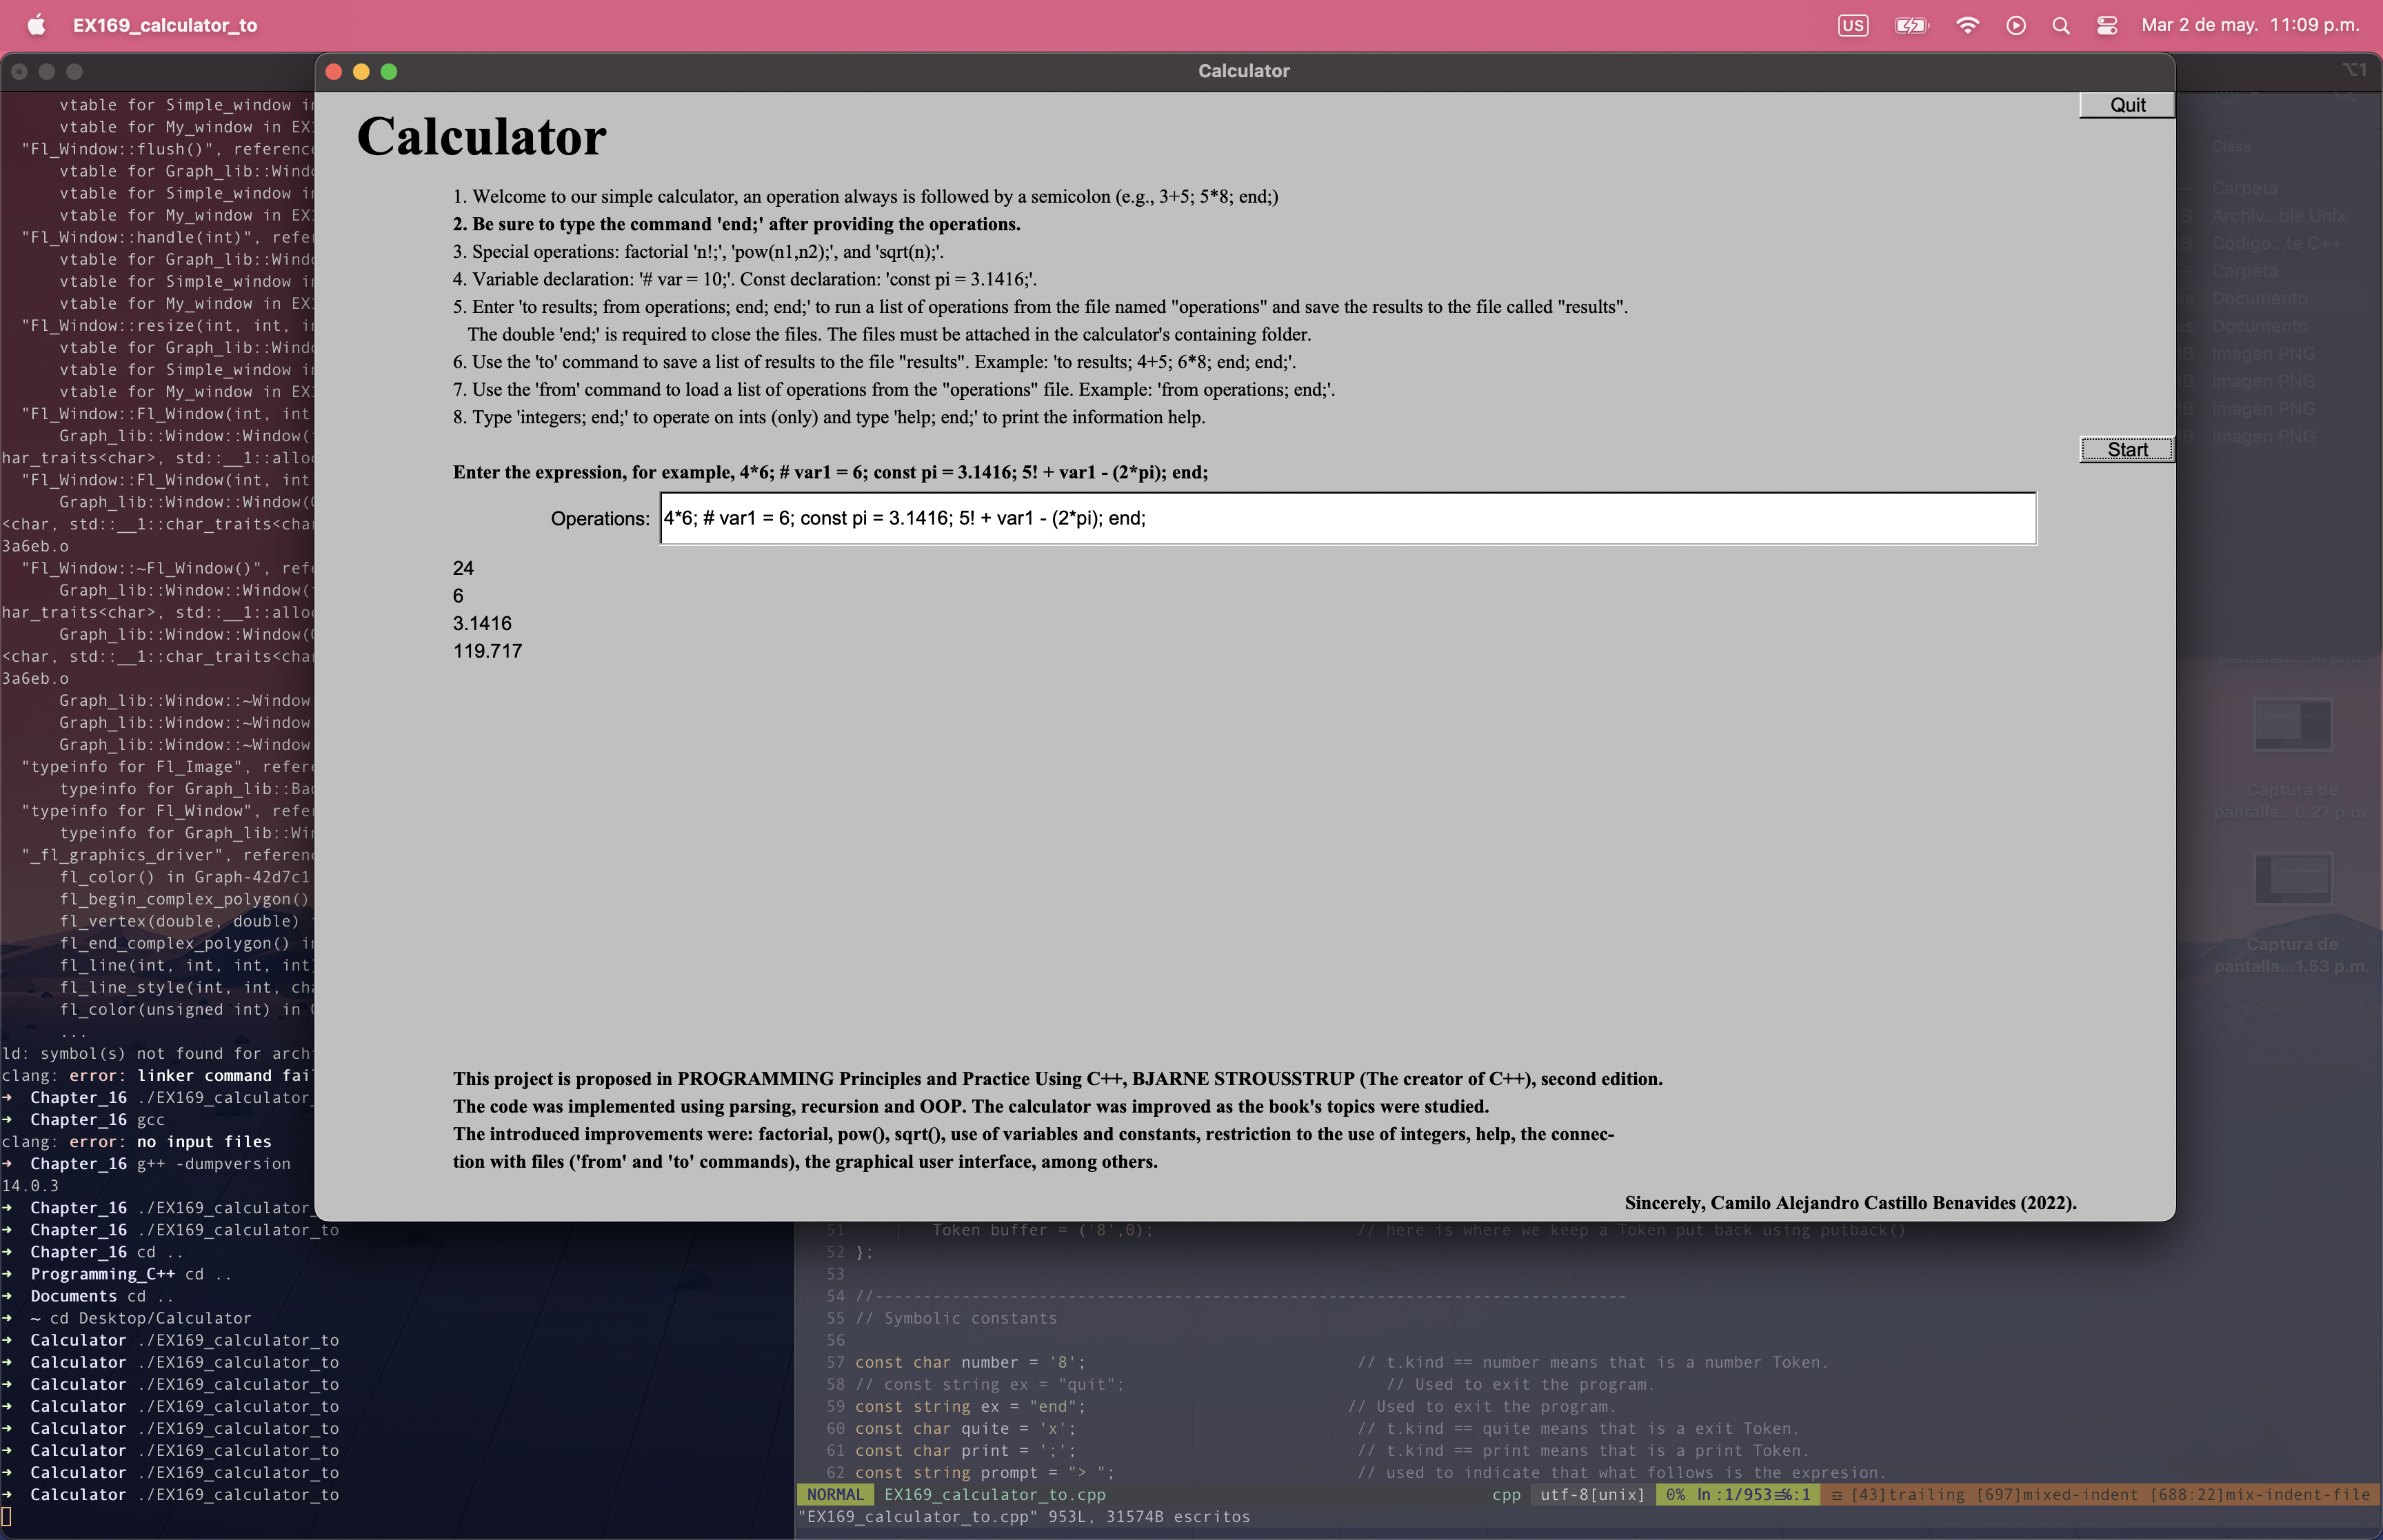The image size is (2383, 1540).
Task: Click instruction line 8 about integers and help
Action: [x=829, y=417]
